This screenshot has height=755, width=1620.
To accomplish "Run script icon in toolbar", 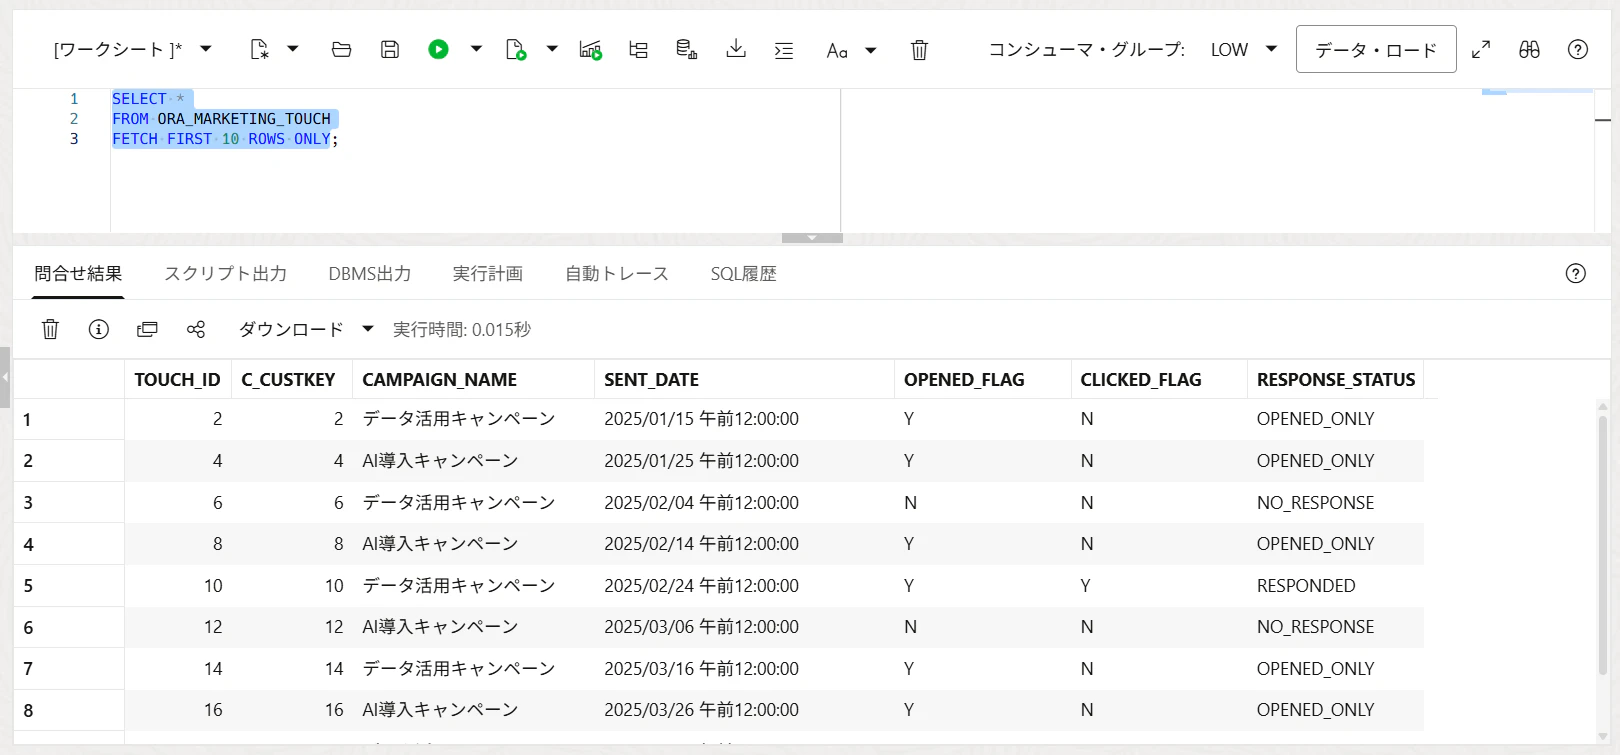I will 516,49.
